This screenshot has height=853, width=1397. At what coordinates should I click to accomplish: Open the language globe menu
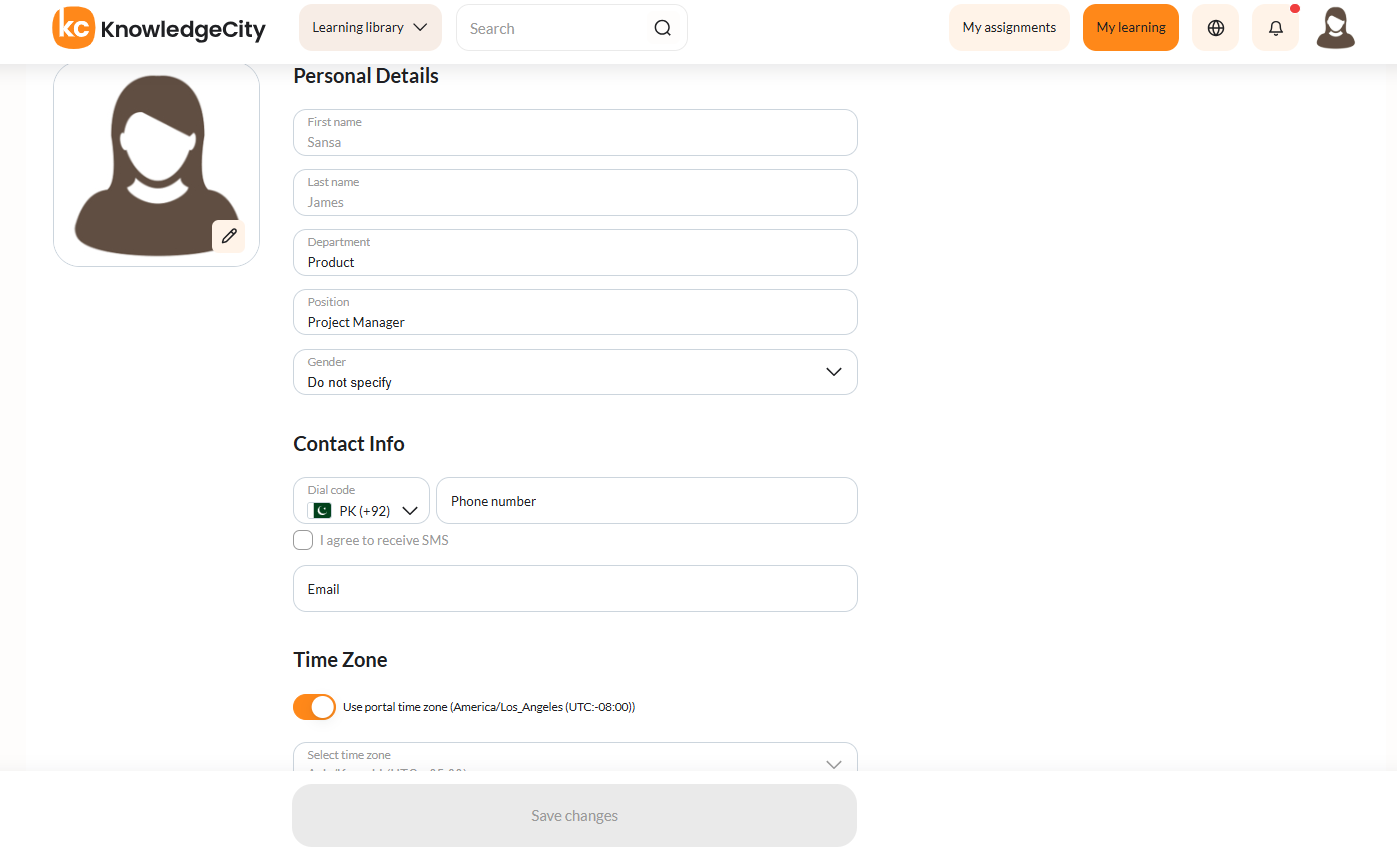(x=1215, y=28)
